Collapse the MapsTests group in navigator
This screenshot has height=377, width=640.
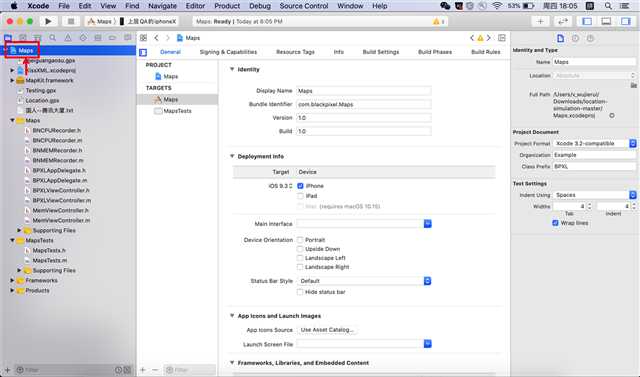tap(12, 240)
